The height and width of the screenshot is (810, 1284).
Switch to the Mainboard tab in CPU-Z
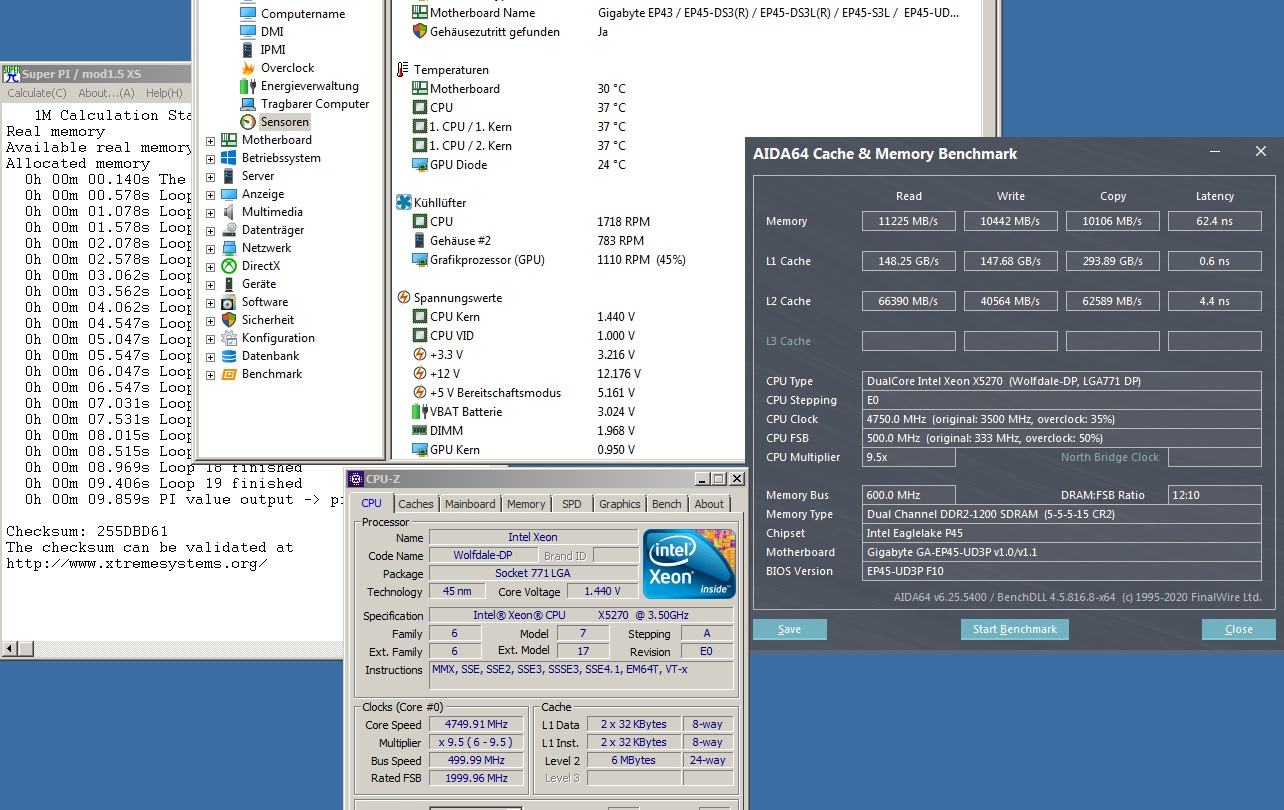tap(470, 504)
